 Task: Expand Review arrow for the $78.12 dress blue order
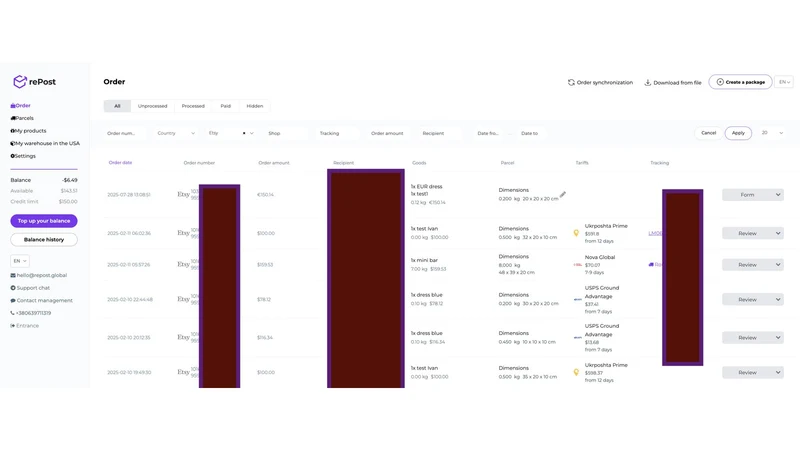778,299
